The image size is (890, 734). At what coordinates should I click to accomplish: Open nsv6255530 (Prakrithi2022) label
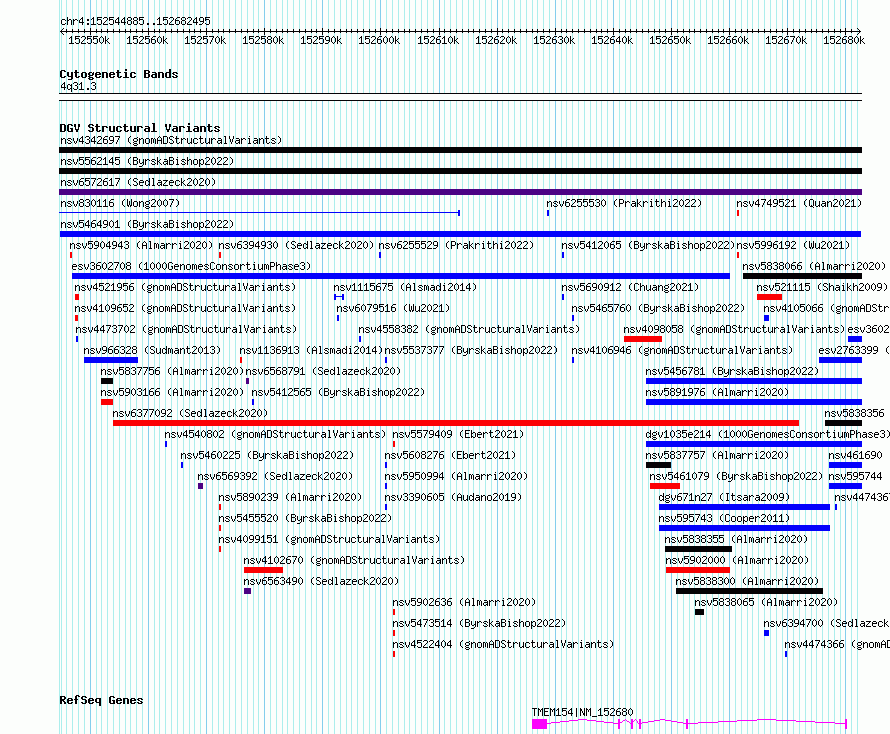624,203
